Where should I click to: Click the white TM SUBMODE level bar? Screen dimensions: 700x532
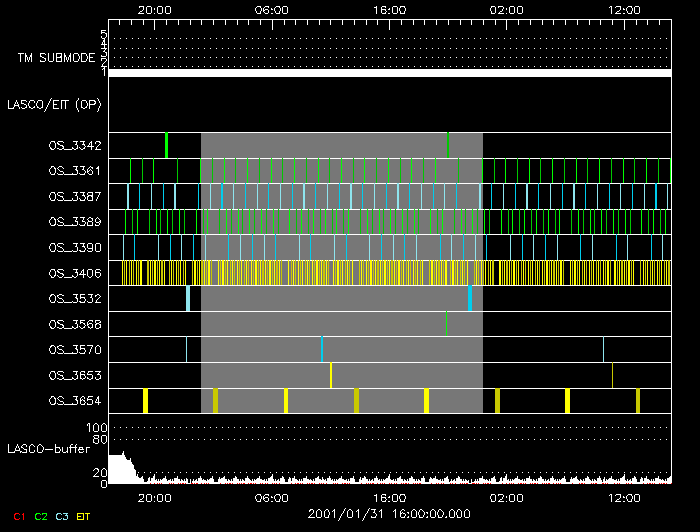point(389,73)
